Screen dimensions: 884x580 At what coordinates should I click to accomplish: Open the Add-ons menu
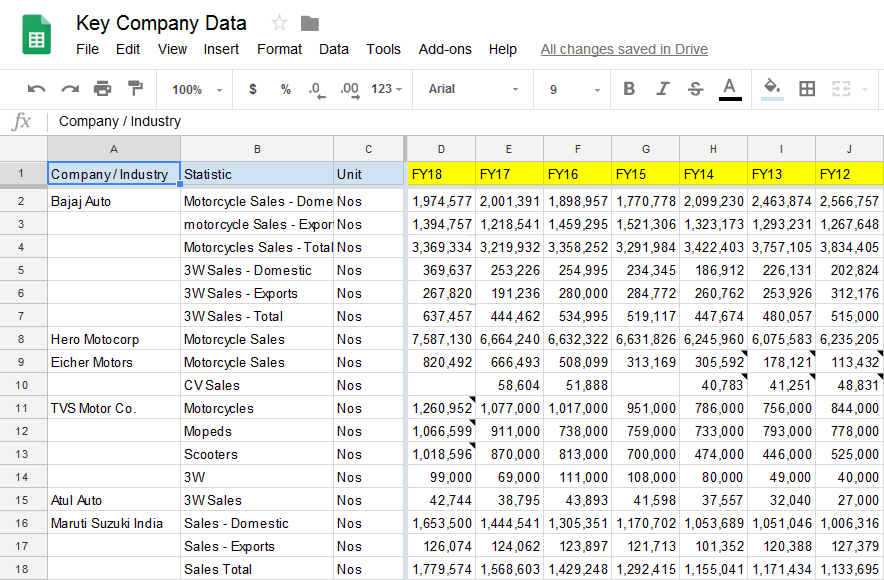[445, 50]
